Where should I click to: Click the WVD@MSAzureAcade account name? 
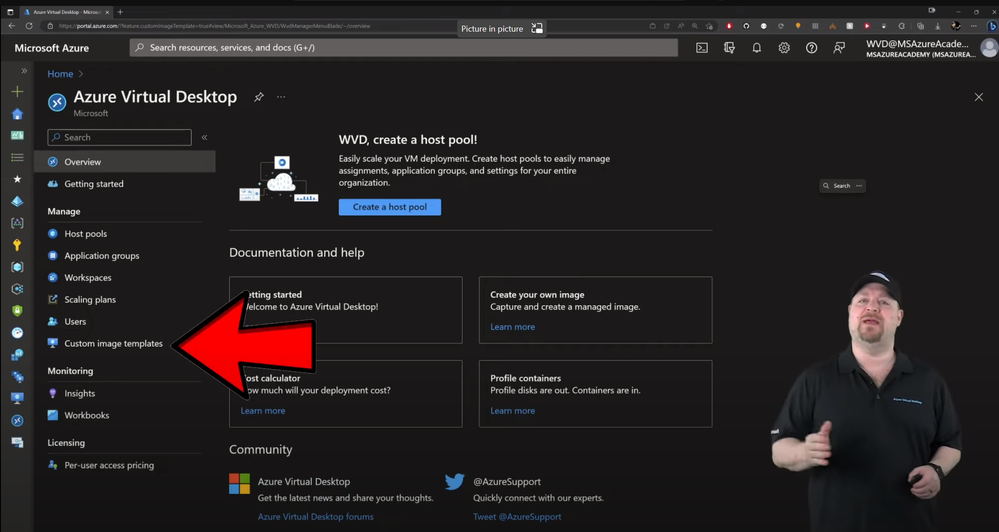(x=917, y=44)
